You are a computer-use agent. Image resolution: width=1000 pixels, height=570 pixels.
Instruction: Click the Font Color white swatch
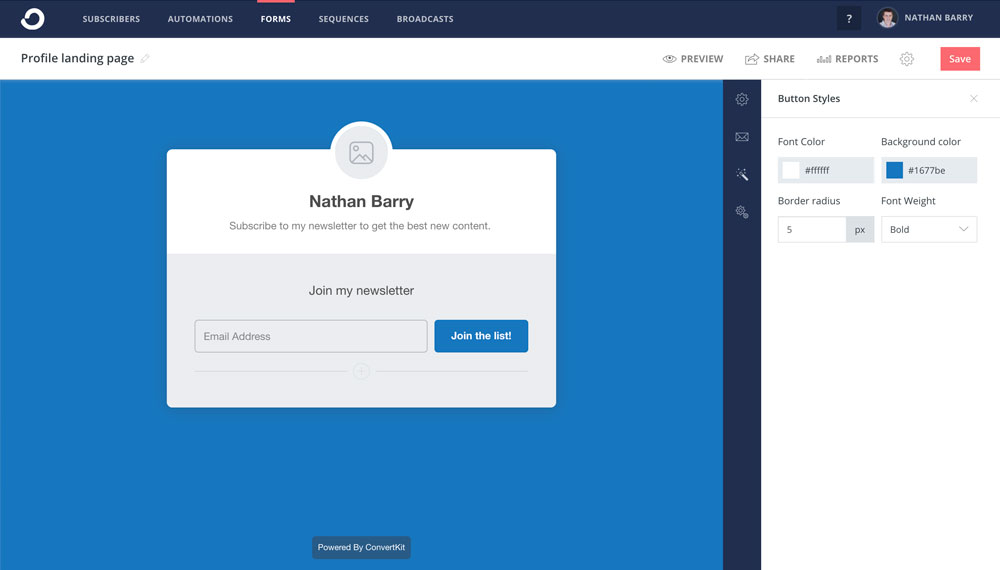[x=791, y=170]
